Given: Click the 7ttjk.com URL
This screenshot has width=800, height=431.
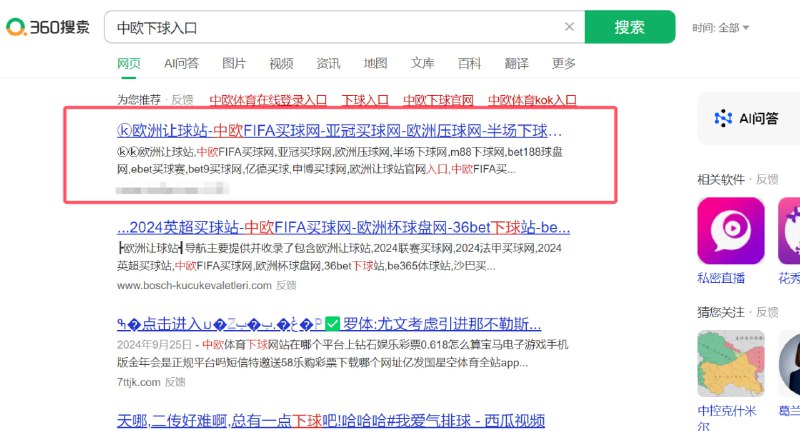Looking at the screenshot, I should 138,382.
